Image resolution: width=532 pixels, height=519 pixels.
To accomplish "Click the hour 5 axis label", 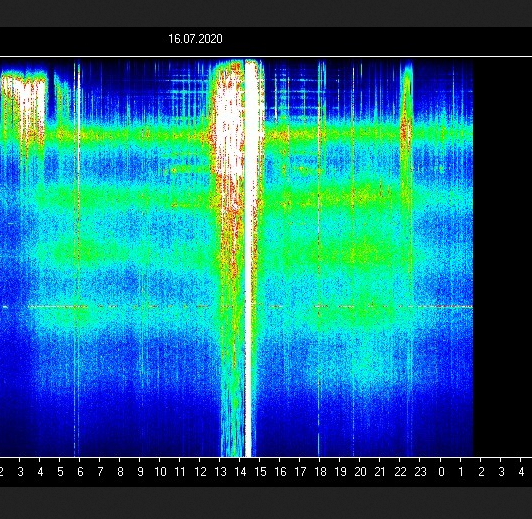I will click(x=60, y=472).
